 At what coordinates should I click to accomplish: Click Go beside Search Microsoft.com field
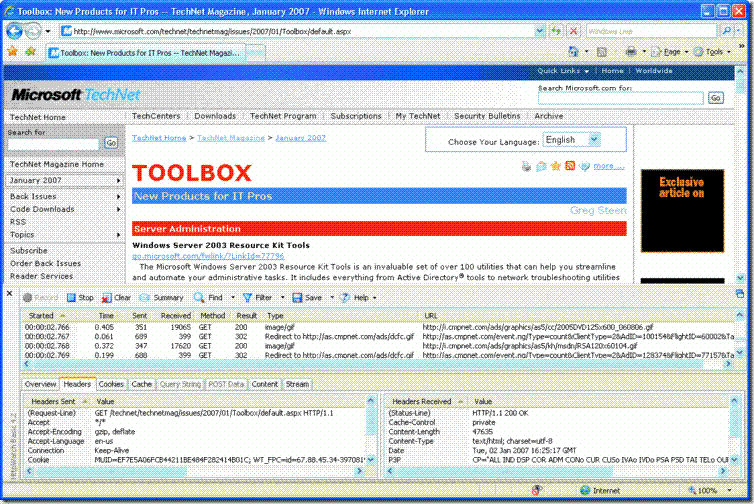click(x=716, y=98)
